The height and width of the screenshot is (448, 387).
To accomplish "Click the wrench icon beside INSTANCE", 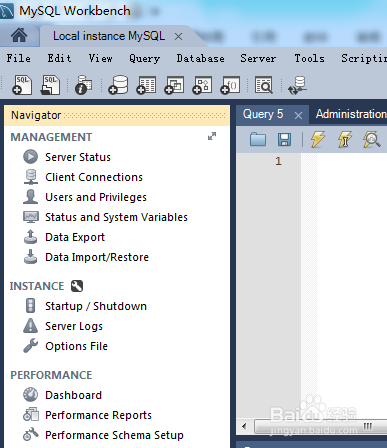I will 77,286.
